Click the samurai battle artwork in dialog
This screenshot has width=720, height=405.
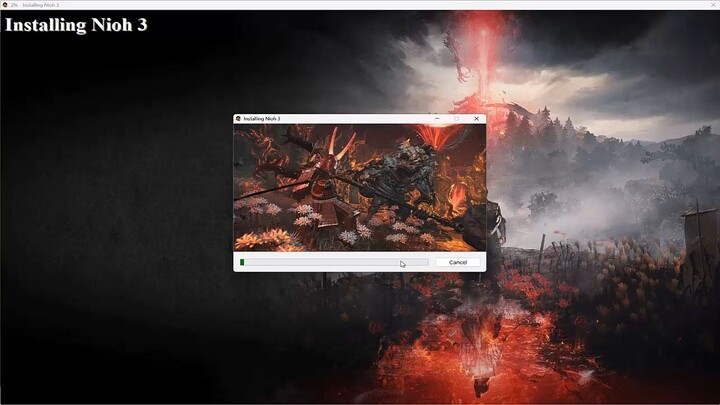click(360, 187)
